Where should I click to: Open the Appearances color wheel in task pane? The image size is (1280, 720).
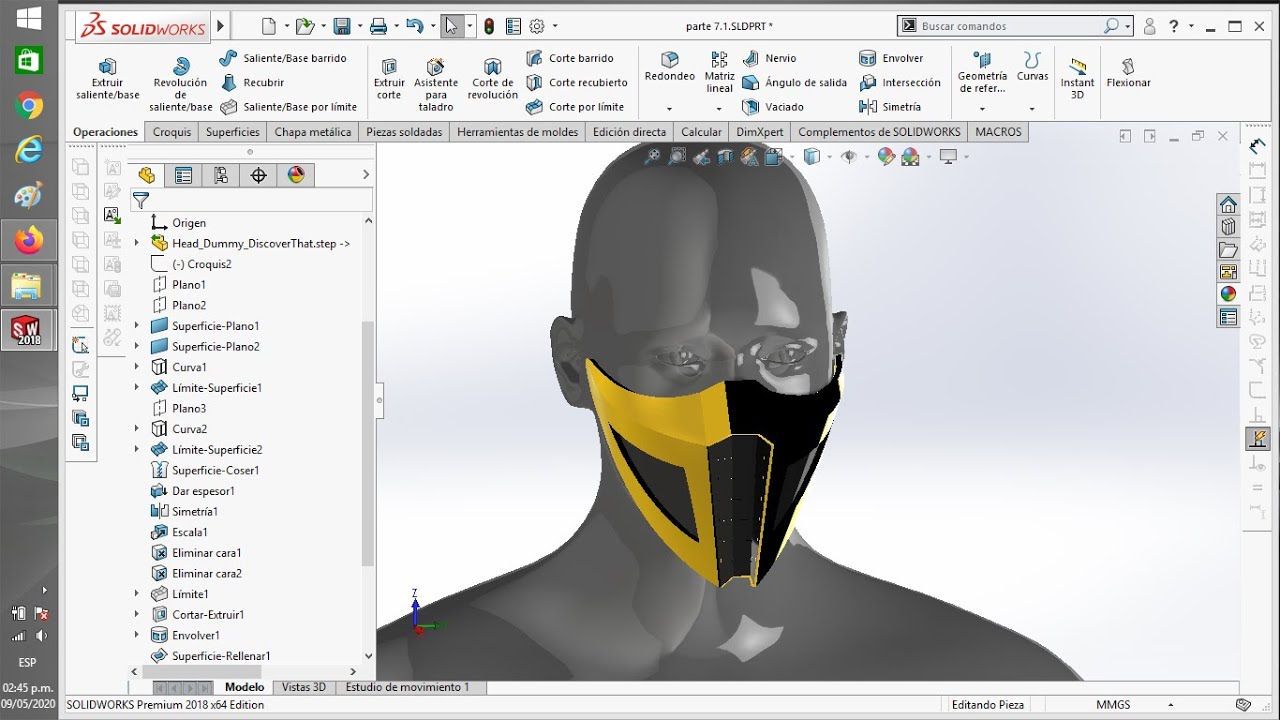coord(1229,294)
